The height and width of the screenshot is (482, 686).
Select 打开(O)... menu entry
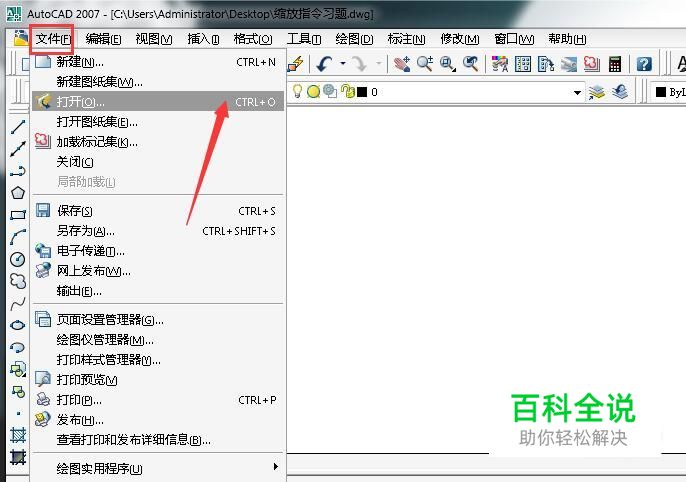pos(158,101)
